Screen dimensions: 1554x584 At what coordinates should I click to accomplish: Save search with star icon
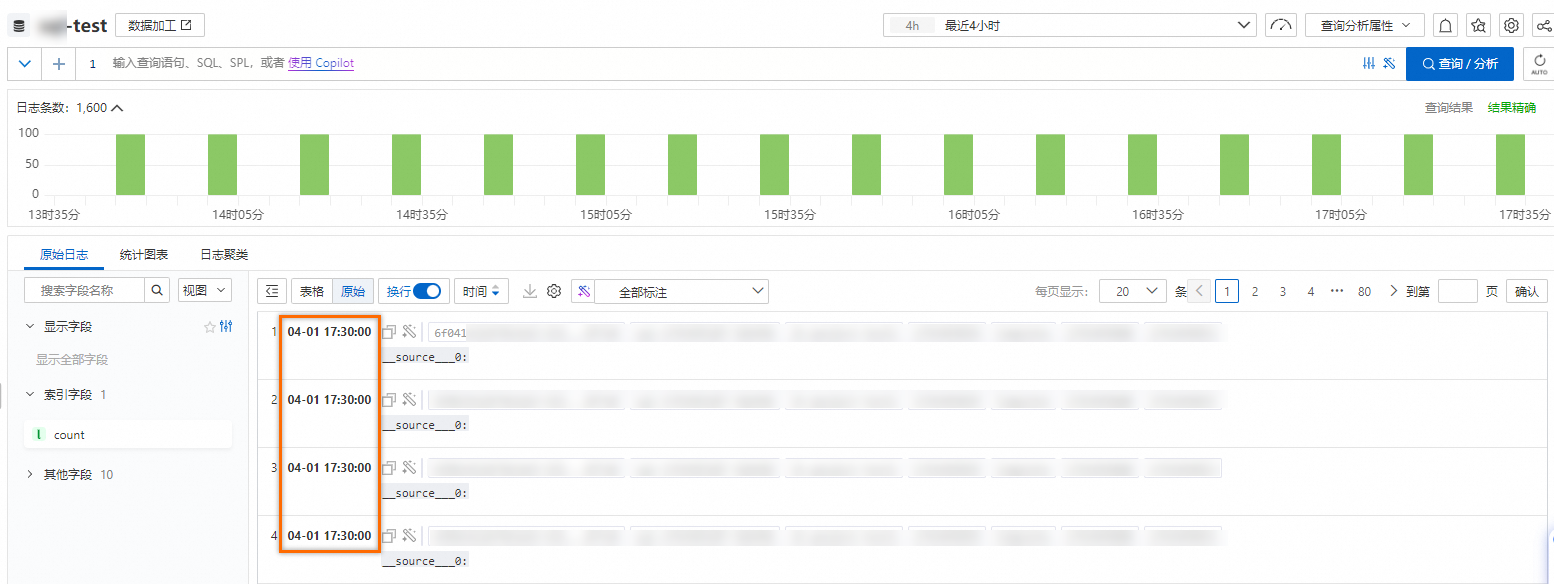point(1479,25)
